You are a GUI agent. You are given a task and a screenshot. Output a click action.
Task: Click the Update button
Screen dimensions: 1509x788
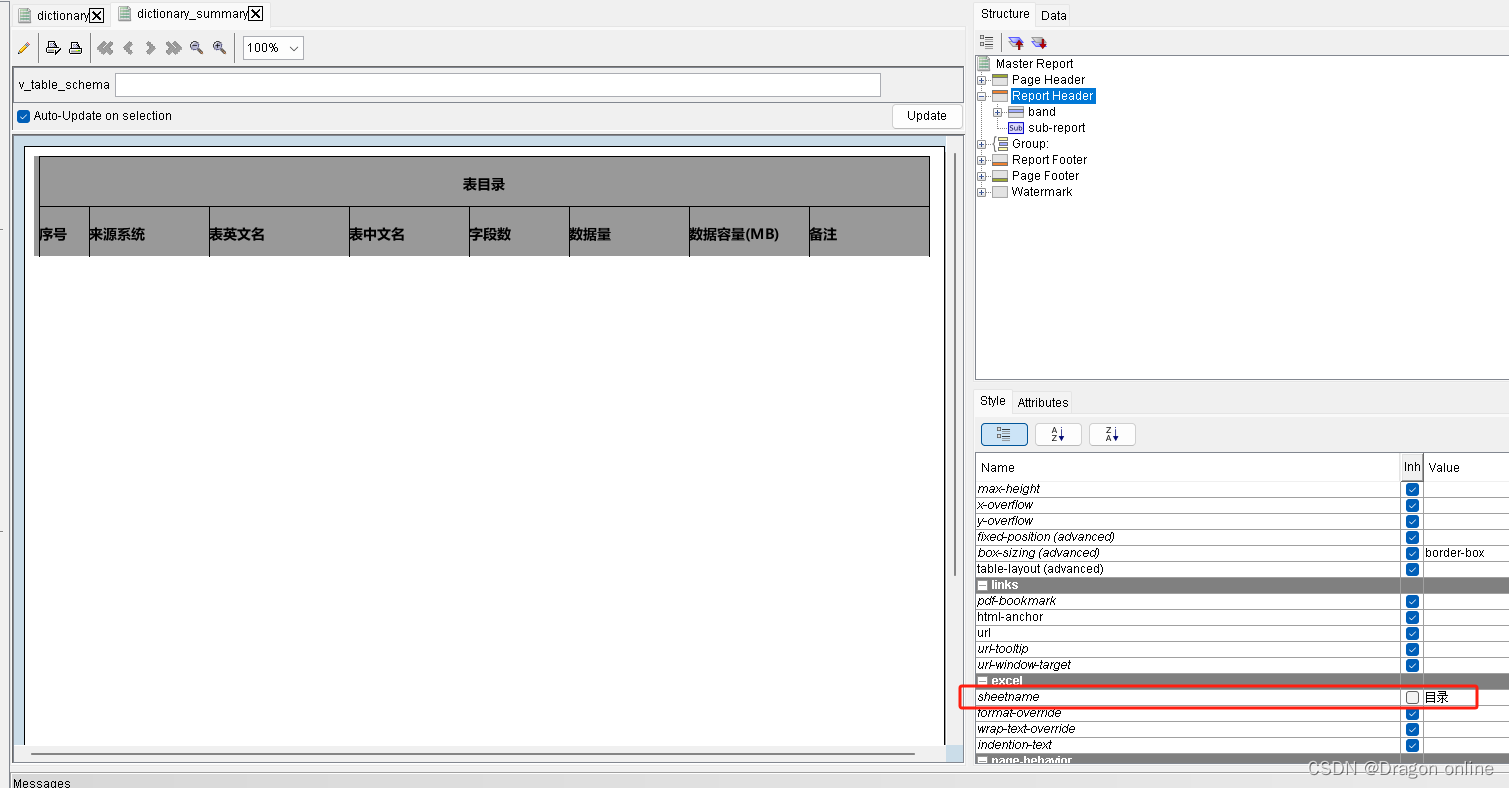pyautogui.click(x=927, y=116)
